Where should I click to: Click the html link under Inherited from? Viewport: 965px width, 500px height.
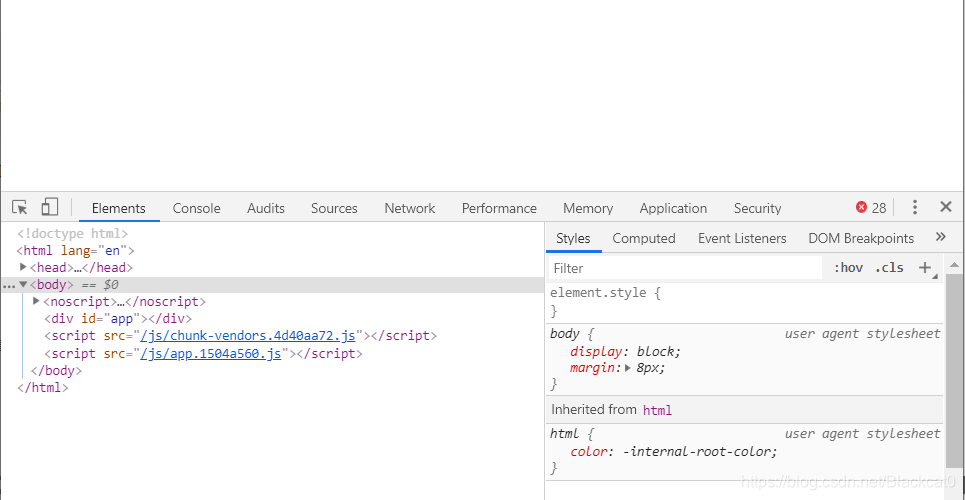click(x=657, y=410)
